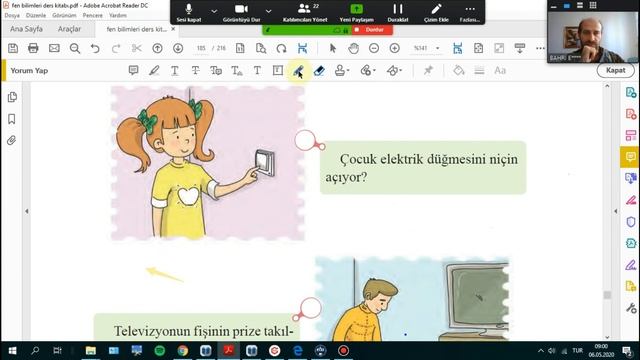Switch to Ana Sayfa tab

click(x=26, y=29)
